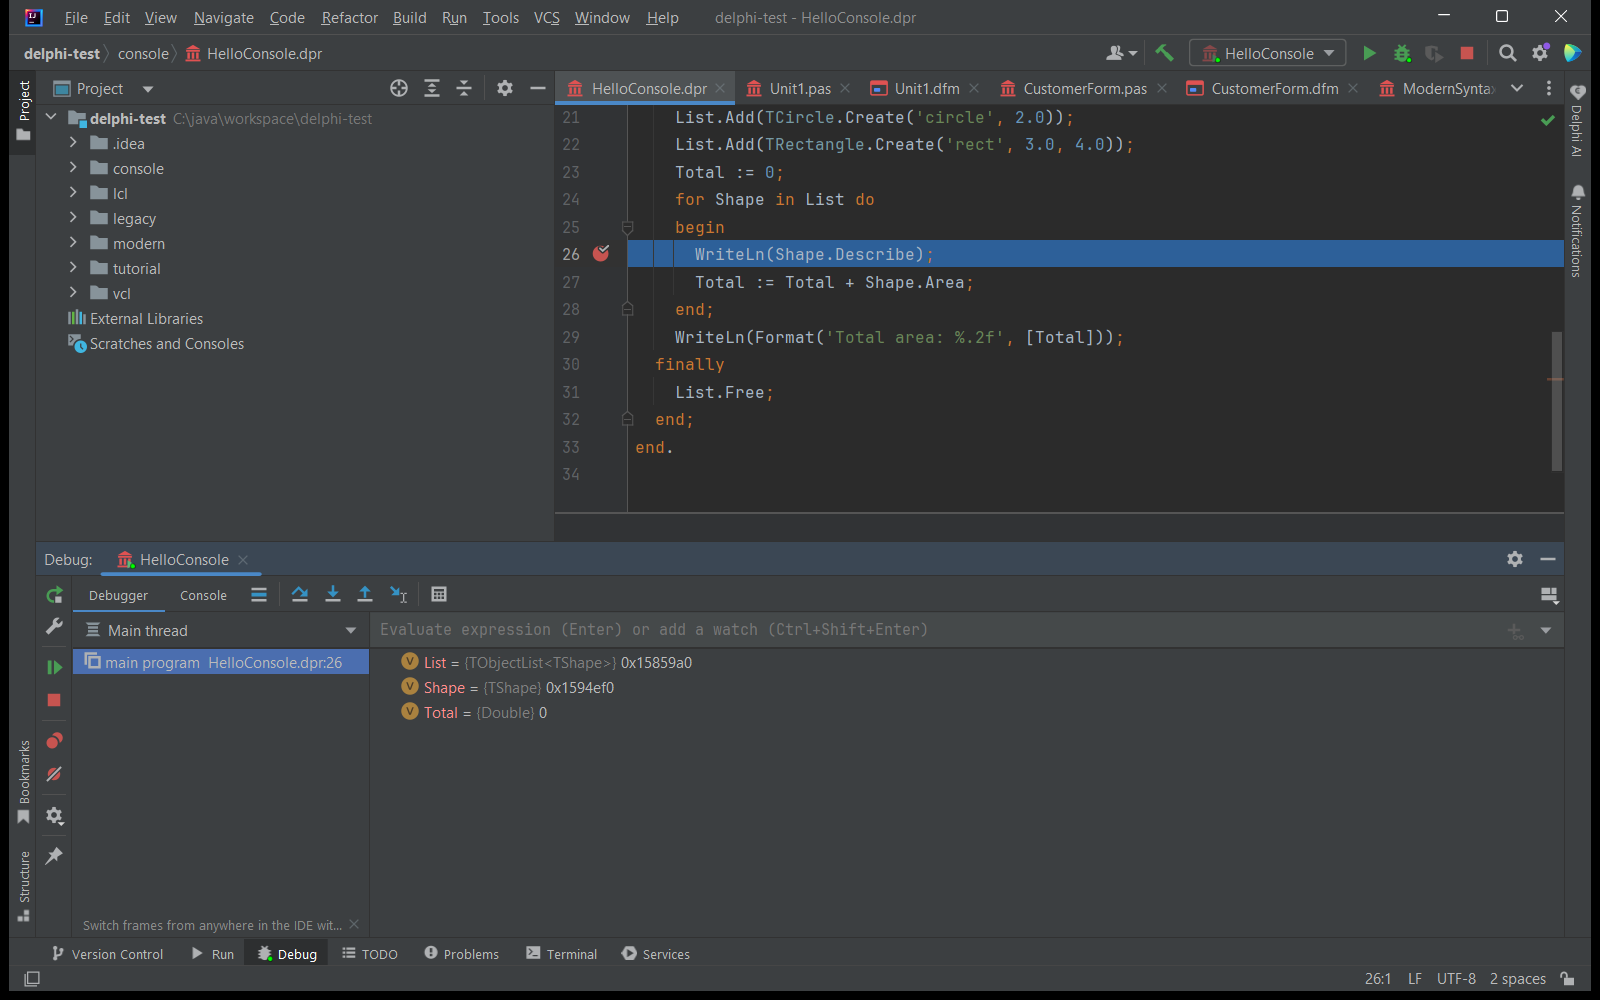
Task: Collapse all in the Project panel
Action: (x=464, y=88)
